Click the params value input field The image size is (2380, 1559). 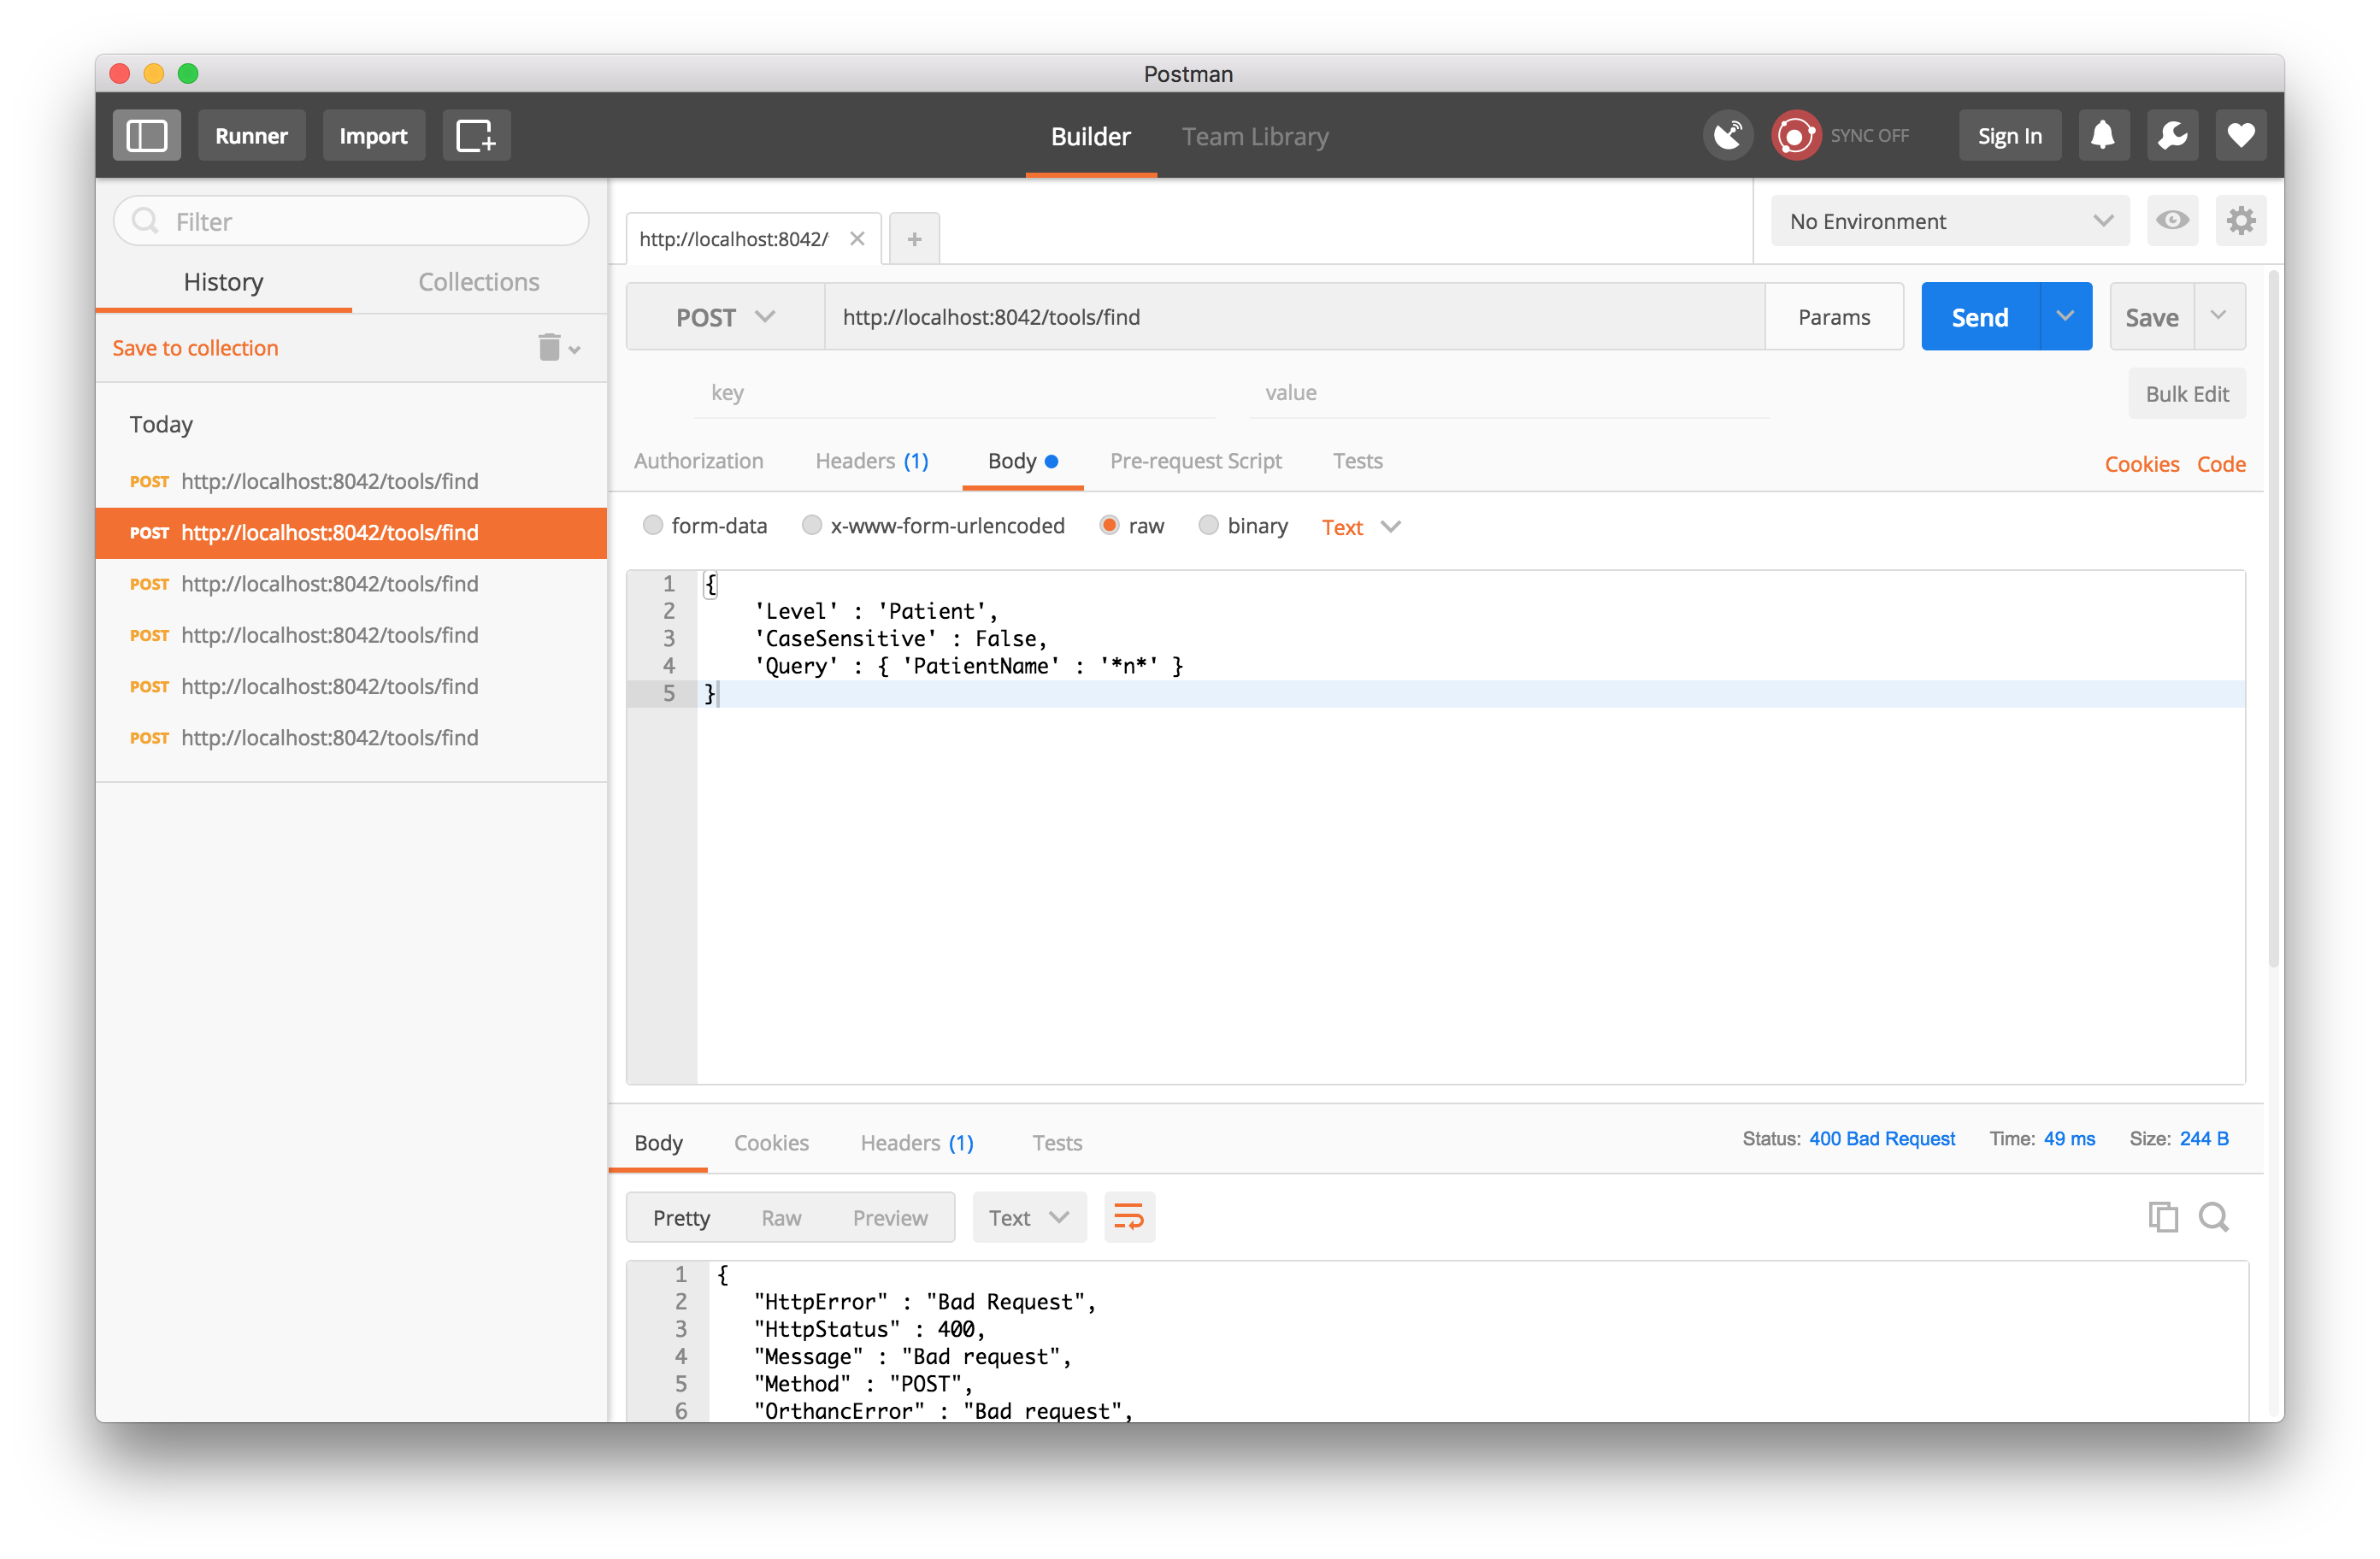pyautogui.click(x=1510, y=393)
